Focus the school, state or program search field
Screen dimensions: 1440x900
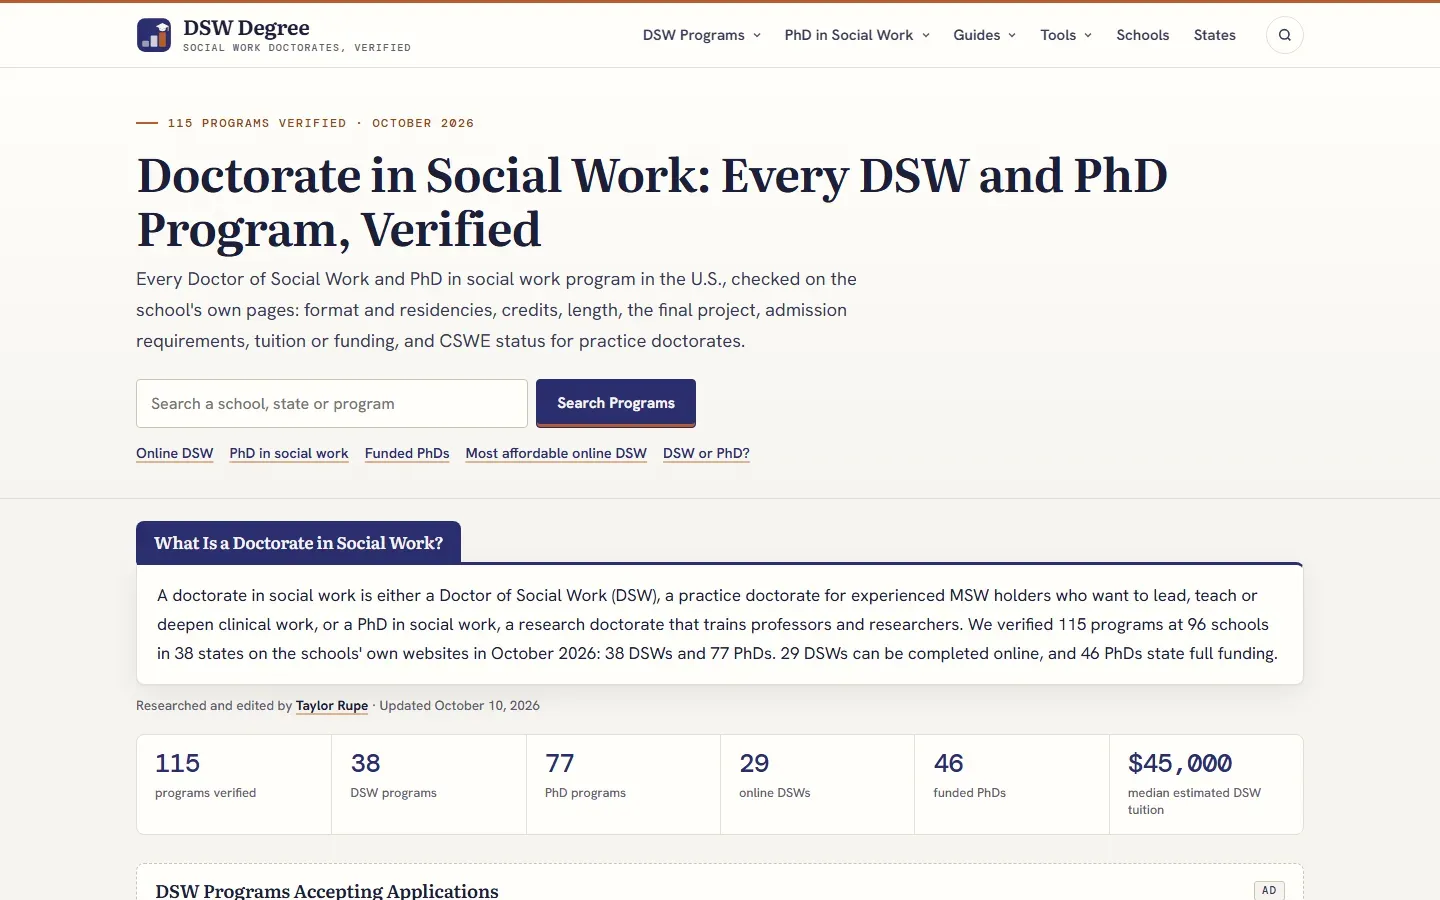point(332,403)
